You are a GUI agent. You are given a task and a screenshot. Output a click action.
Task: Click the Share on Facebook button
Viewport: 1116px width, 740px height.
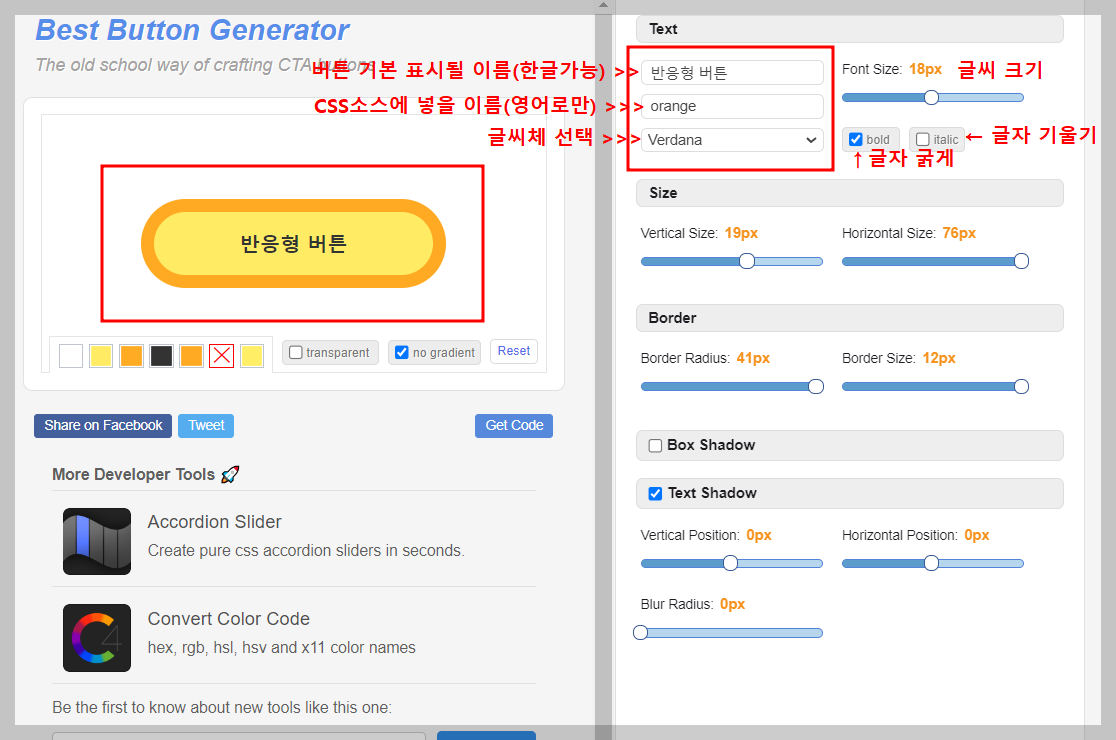(x=102, y=425)
